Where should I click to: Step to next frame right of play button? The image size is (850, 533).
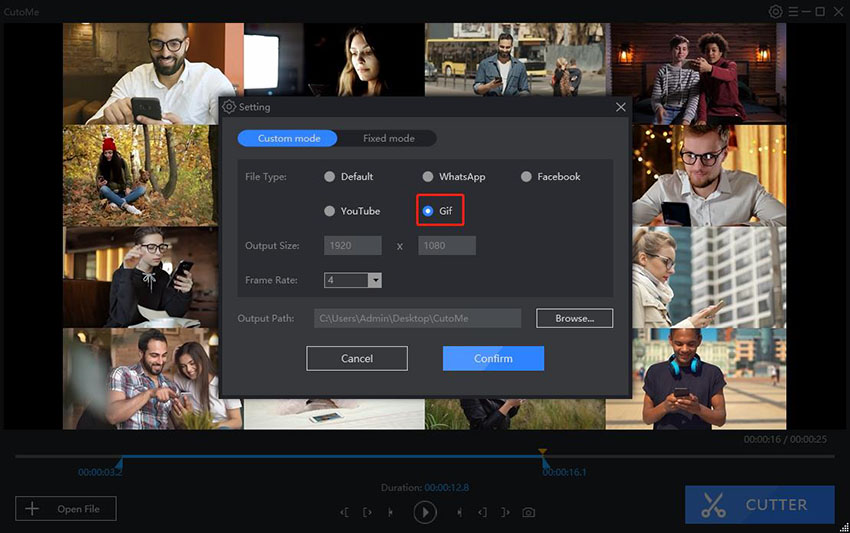tap(460, 512)
